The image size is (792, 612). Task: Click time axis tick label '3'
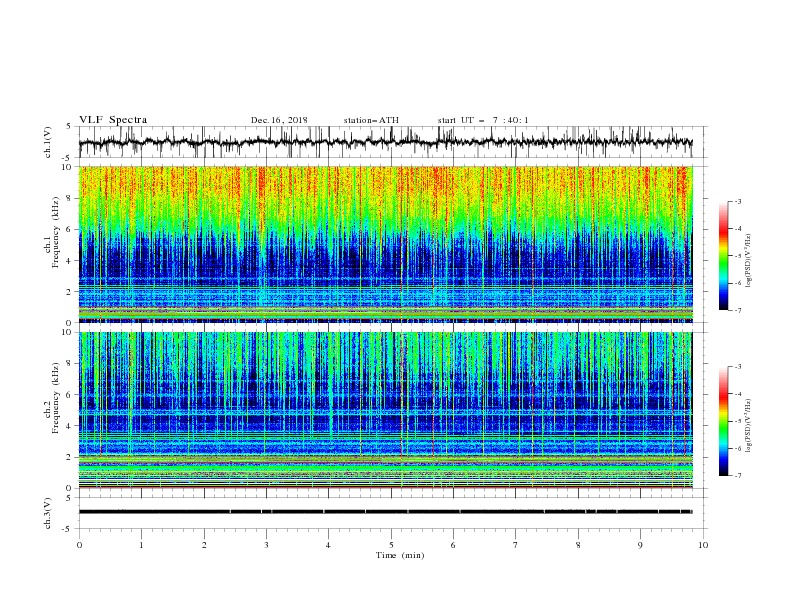(x=266, y=545)
